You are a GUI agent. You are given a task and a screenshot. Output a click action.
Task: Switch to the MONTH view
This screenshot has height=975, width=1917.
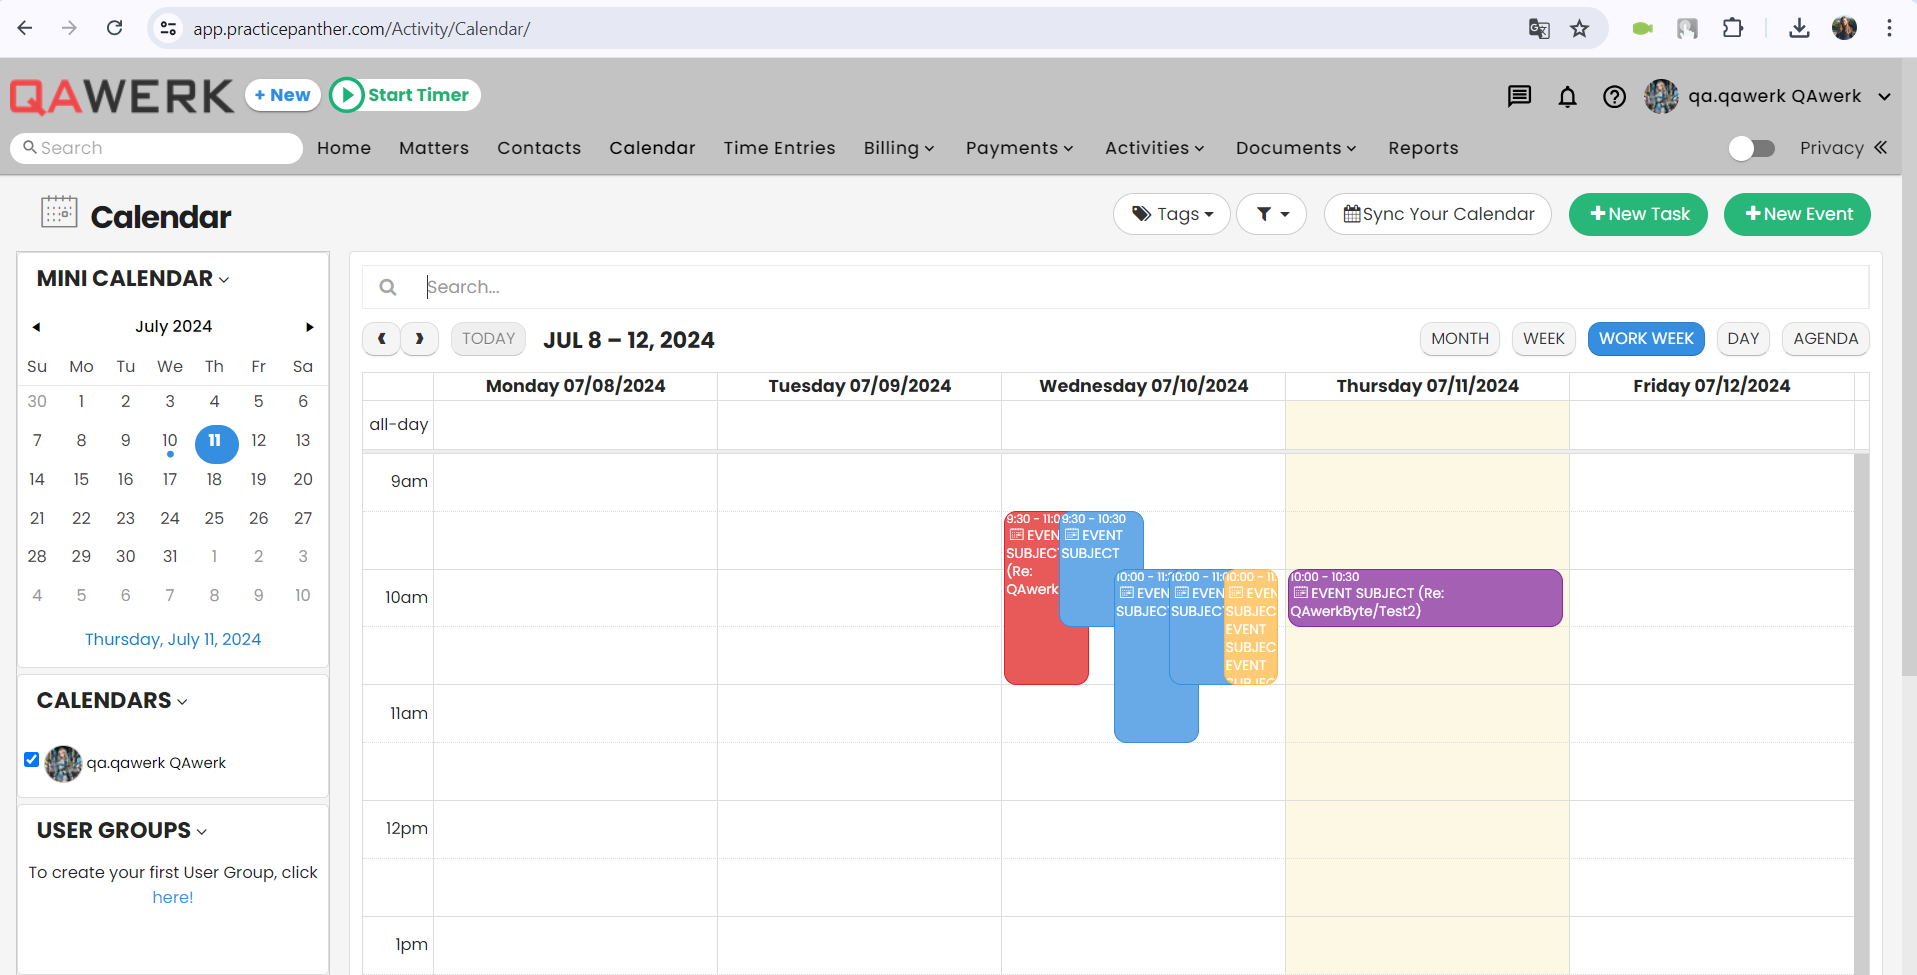(x=1459, y=339)
